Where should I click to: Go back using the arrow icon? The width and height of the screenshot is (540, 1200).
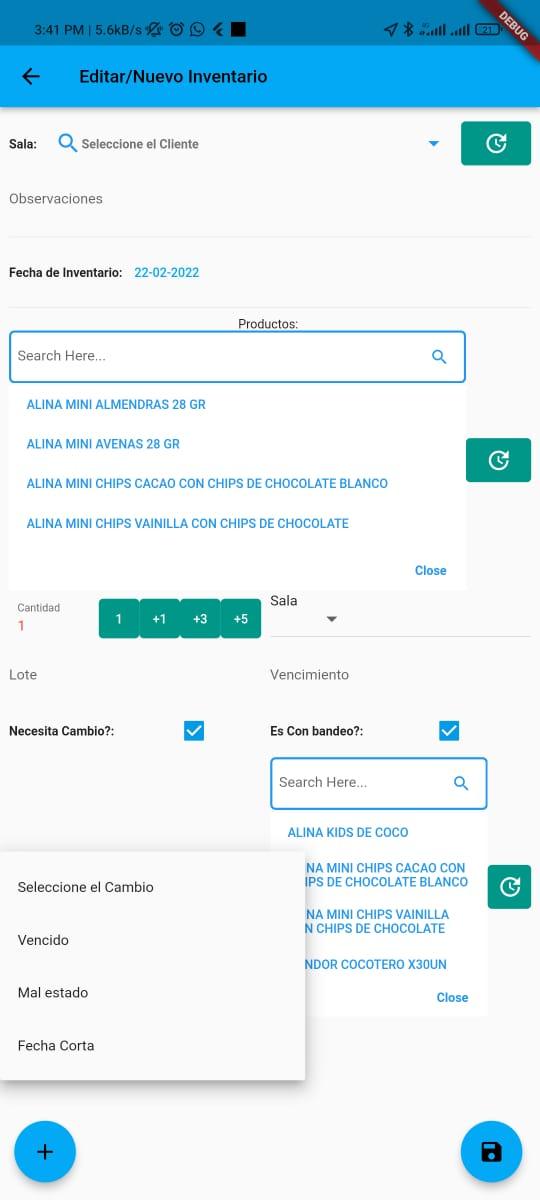point(31,76)
